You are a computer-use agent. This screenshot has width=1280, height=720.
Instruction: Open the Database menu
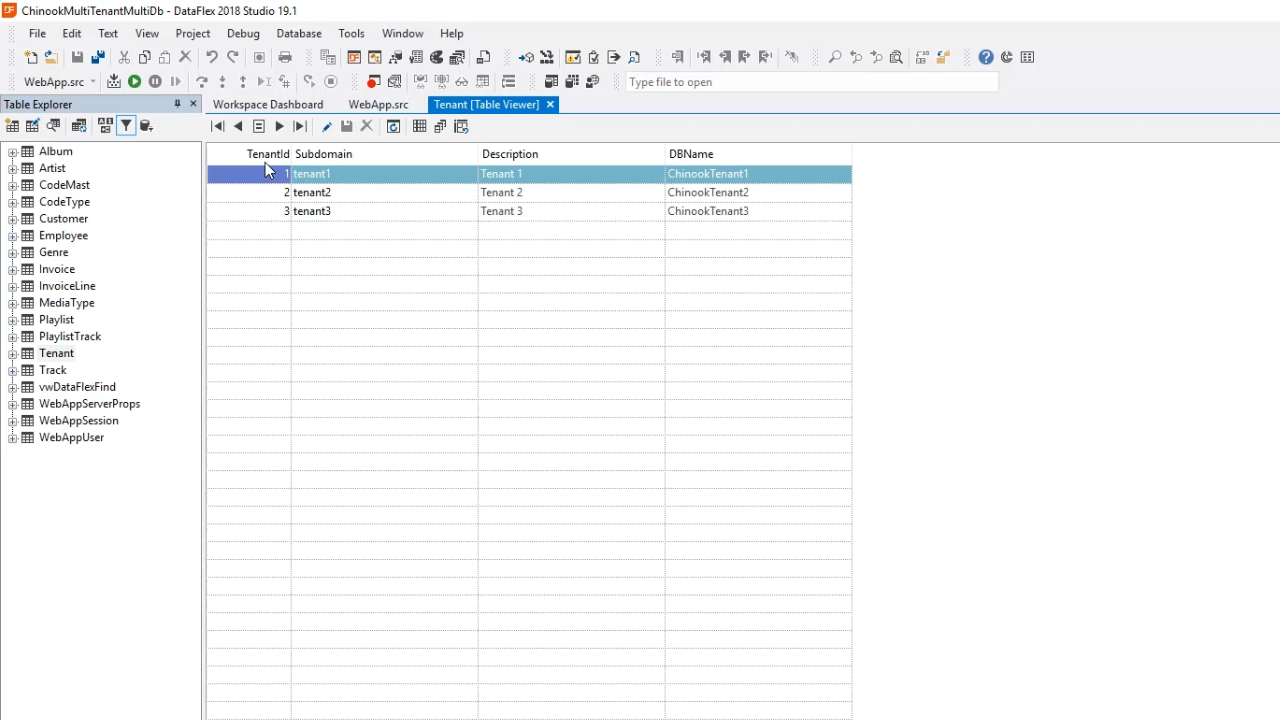(298, 33)
